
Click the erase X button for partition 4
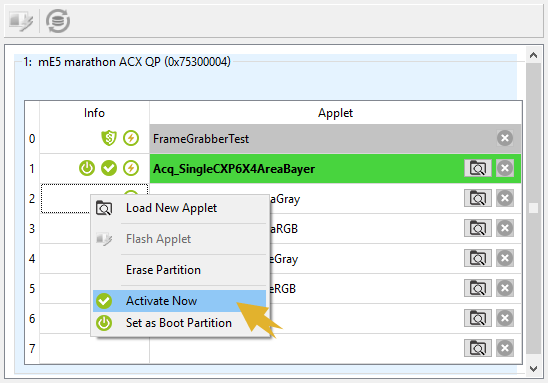505,259
